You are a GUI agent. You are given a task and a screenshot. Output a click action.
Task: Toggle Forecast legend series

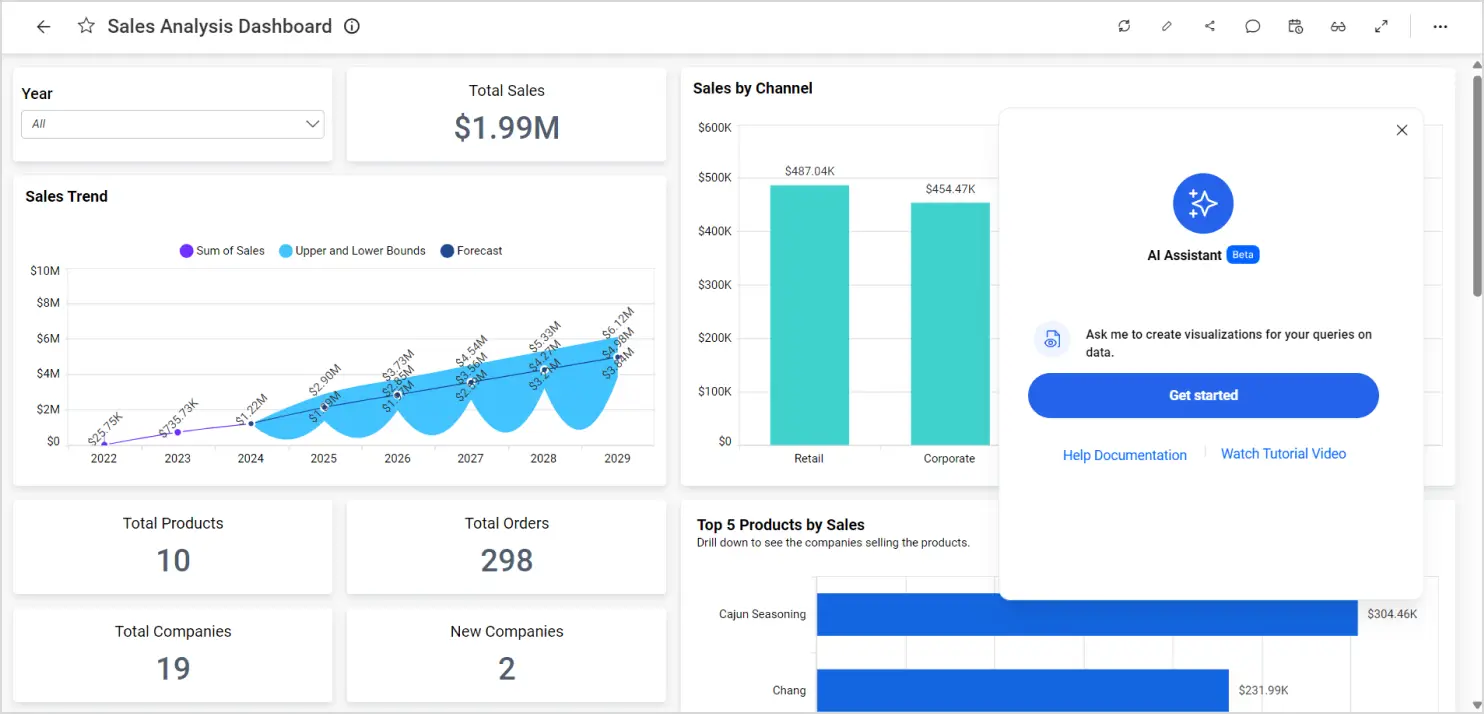(471, 251)
